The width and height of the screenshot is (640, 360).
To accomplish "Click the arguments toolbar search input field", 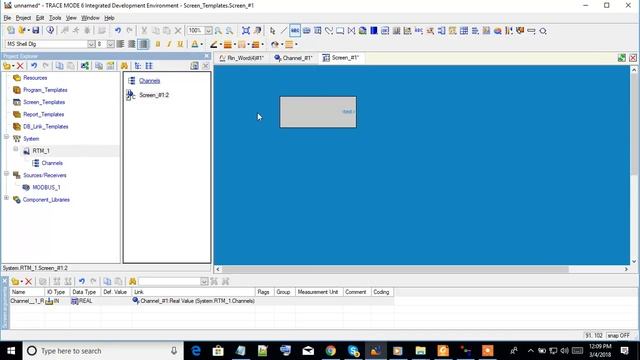I will [170, 282].
